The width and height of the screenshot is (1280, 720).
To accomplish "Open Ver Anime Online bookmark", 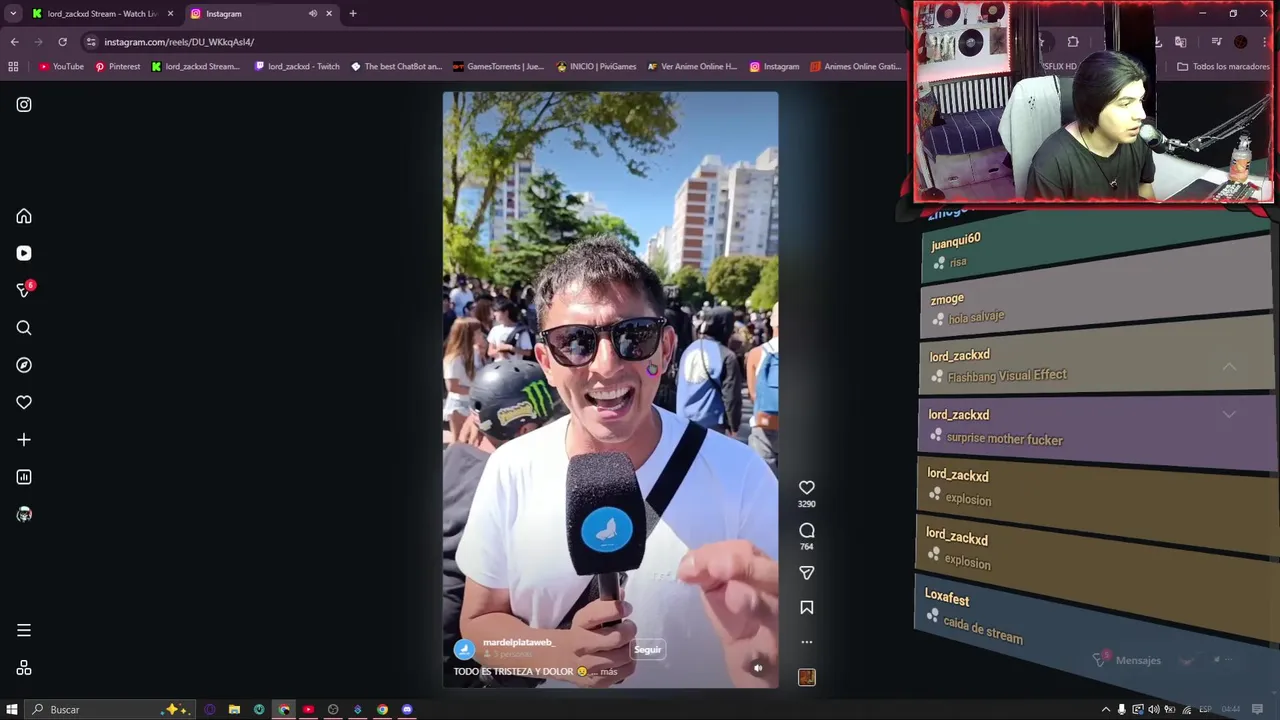I will pos(692,67).
